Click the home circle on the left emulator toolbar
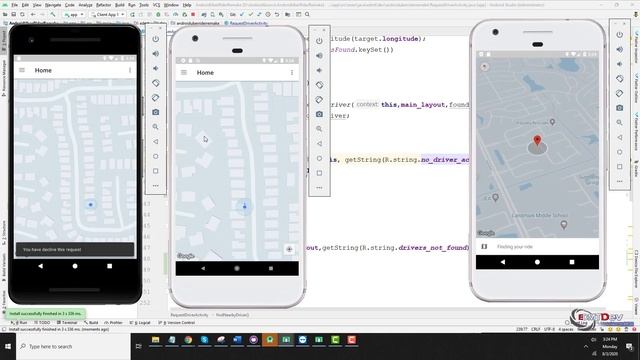Screen dimensions: 640x360 (156, 156)
